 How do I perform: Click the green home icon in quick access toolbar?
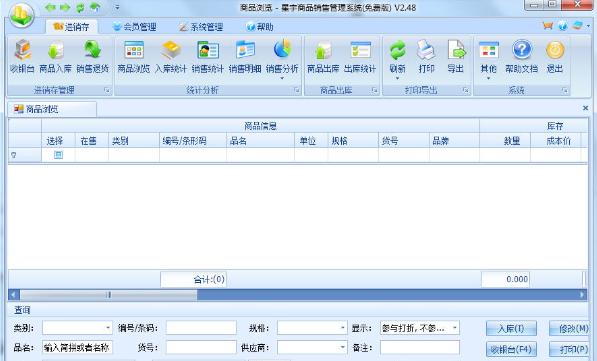coord(95,7)
